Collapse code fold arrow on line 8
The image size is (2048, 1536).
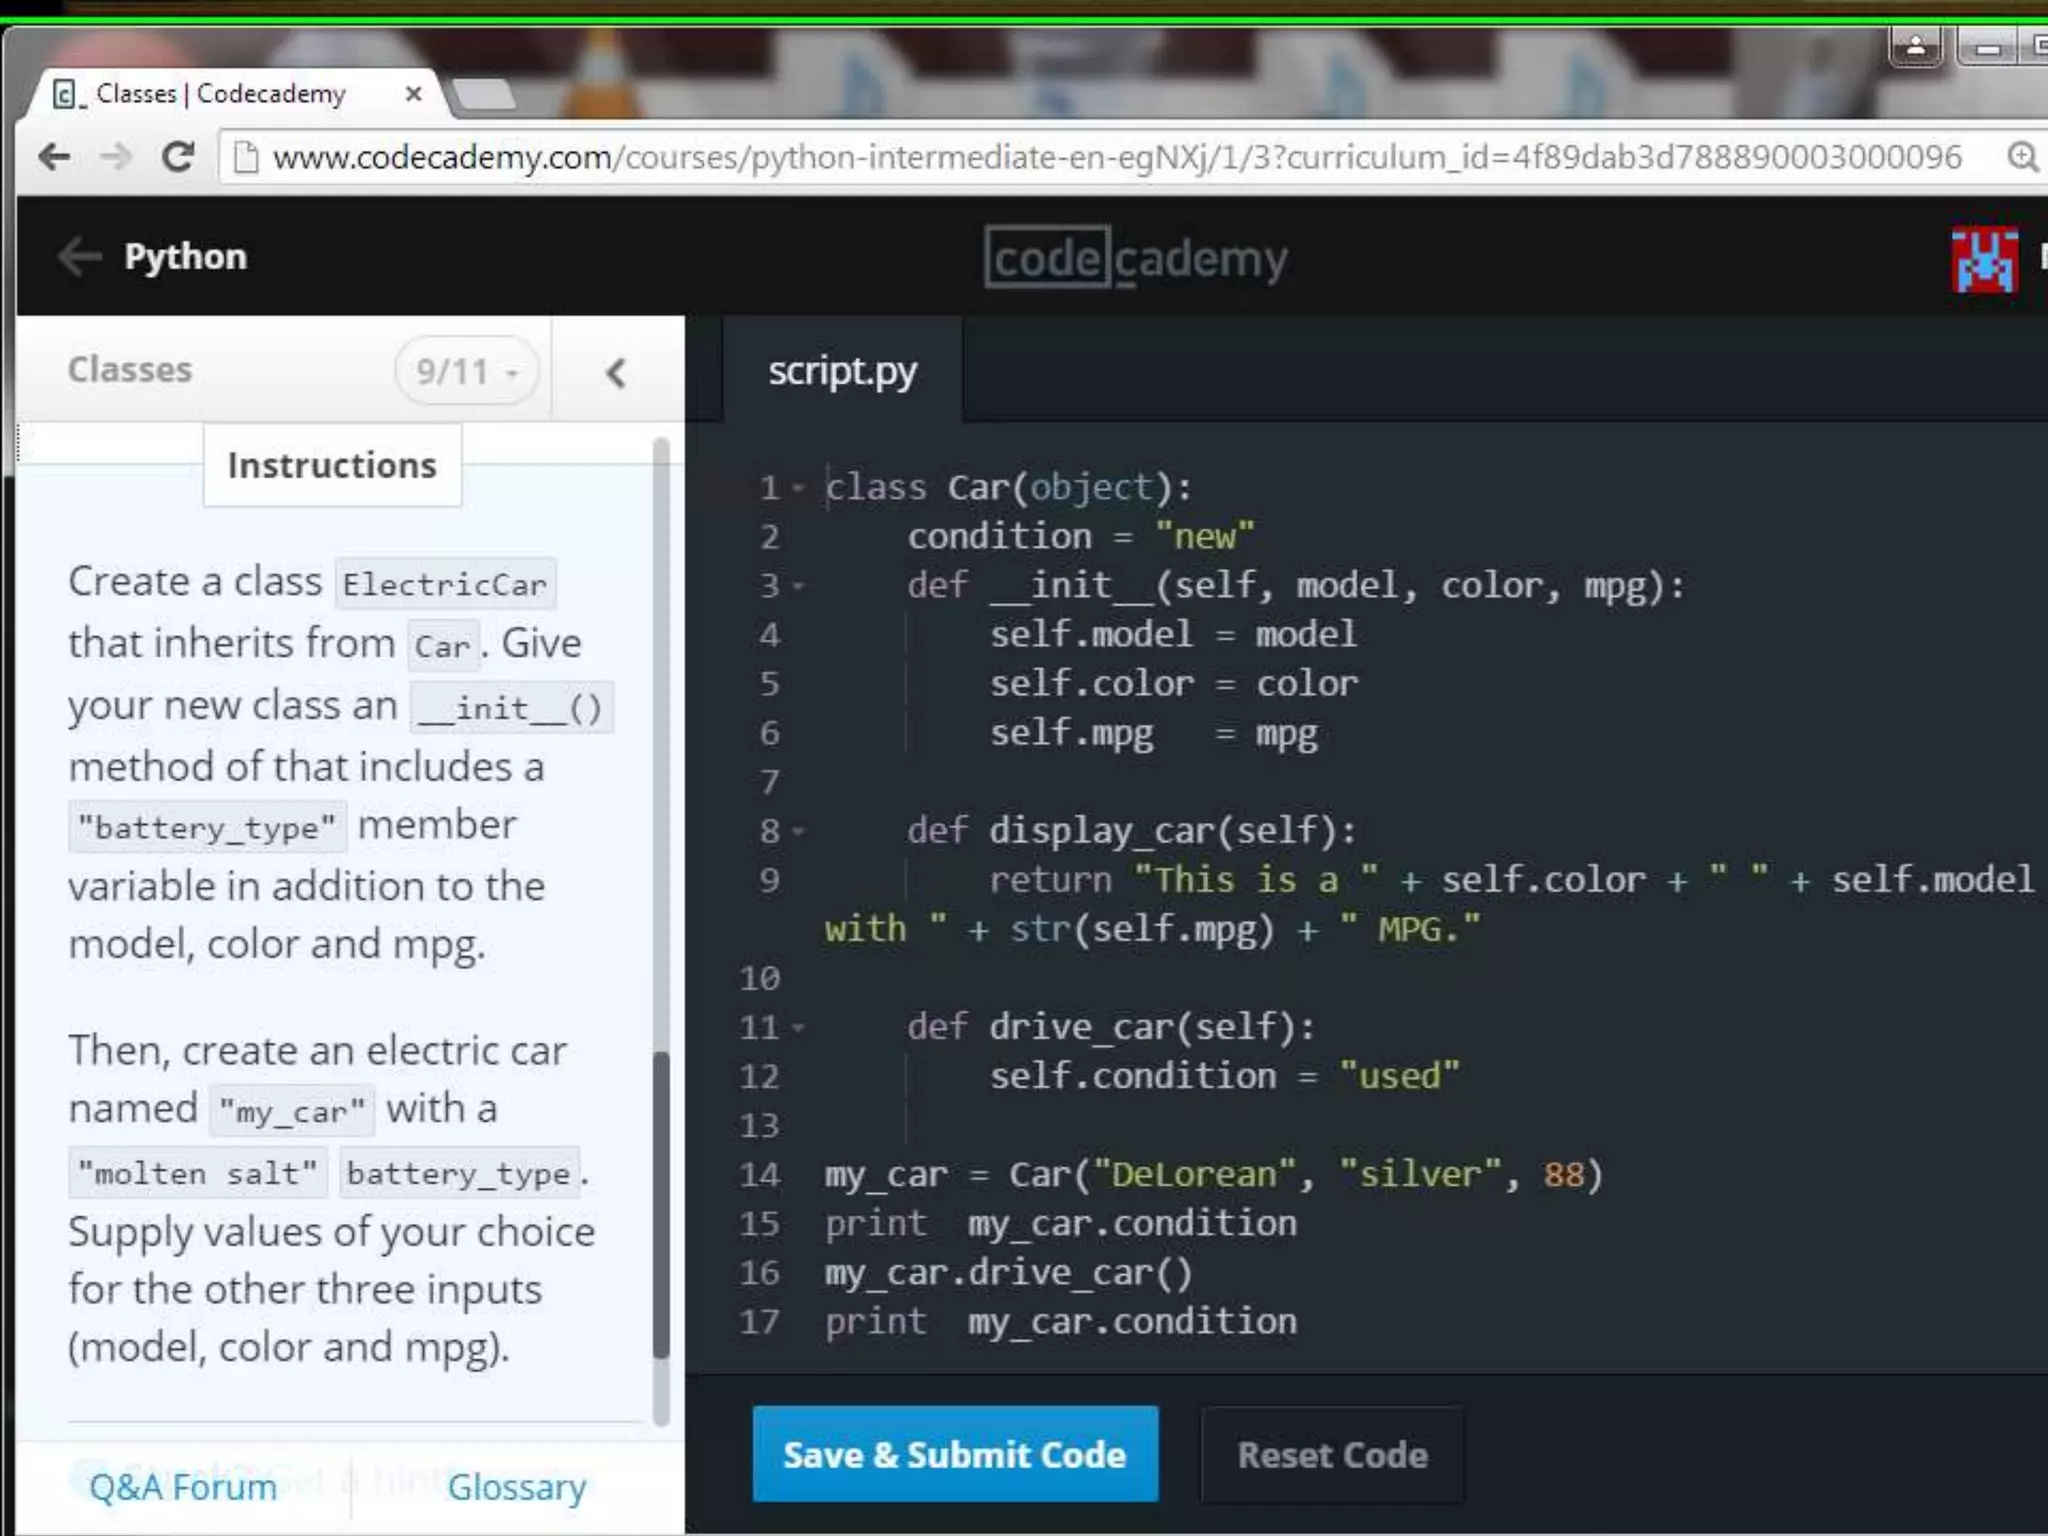(x=798, y=831)
